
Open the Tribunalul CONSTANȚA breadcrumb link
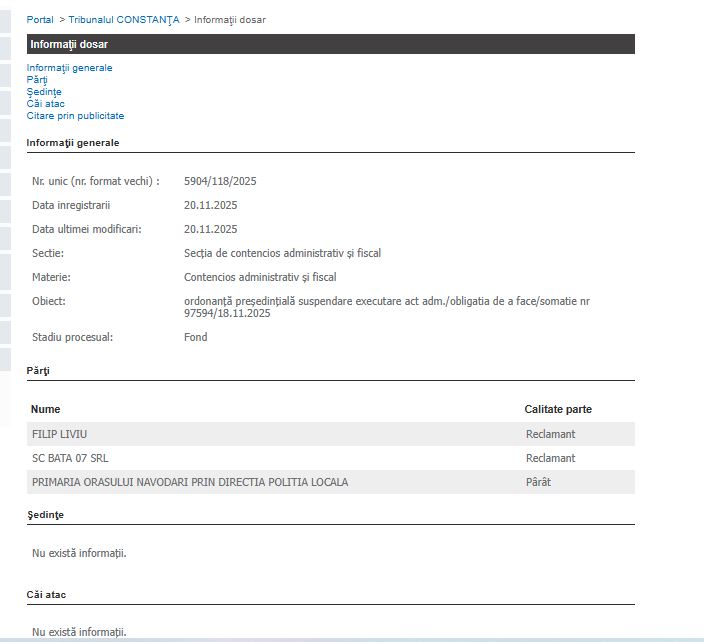coord(125,20)
